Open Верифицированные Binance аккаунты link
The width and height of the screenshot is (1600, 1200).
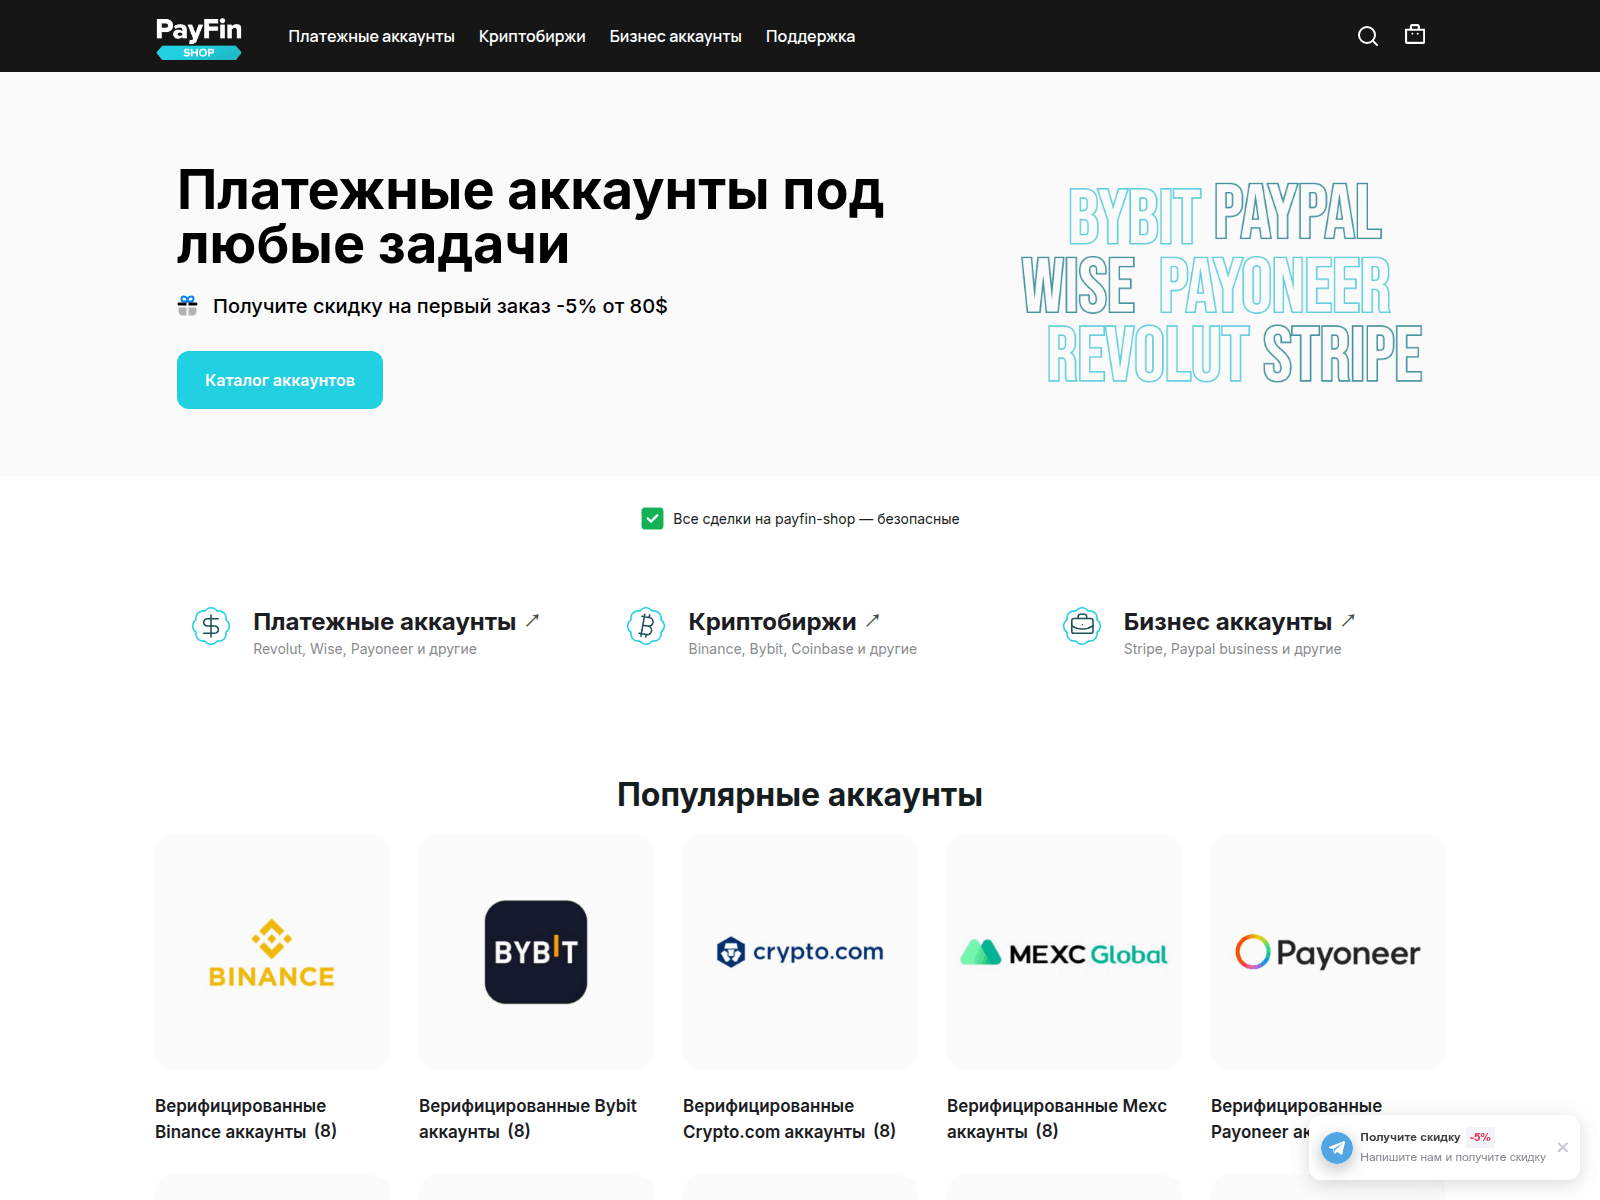246,1119
